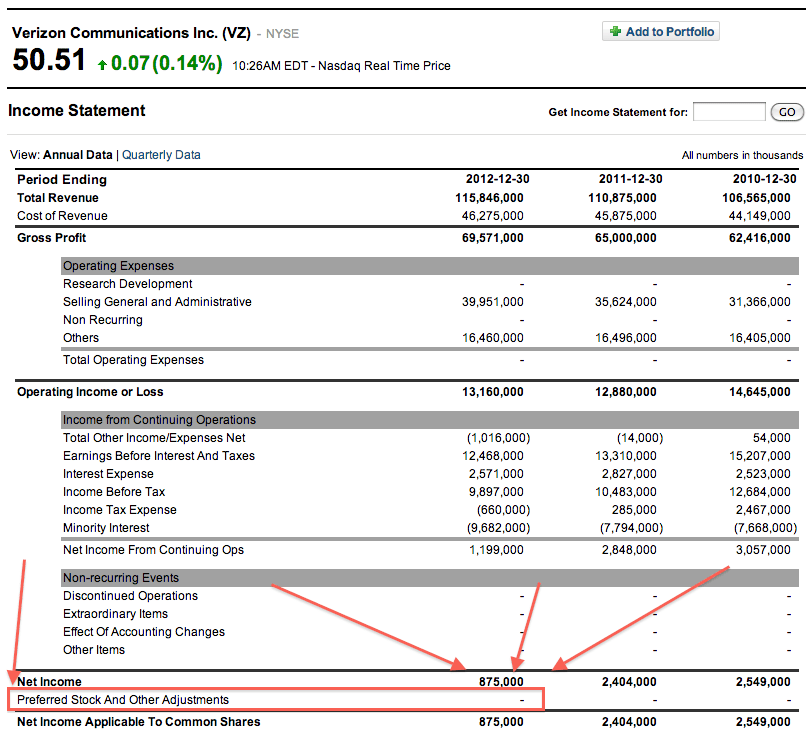Screen dimensions: 806x737
Task: Click Net Income value 2,404,000
Action: tap(629, 682)
